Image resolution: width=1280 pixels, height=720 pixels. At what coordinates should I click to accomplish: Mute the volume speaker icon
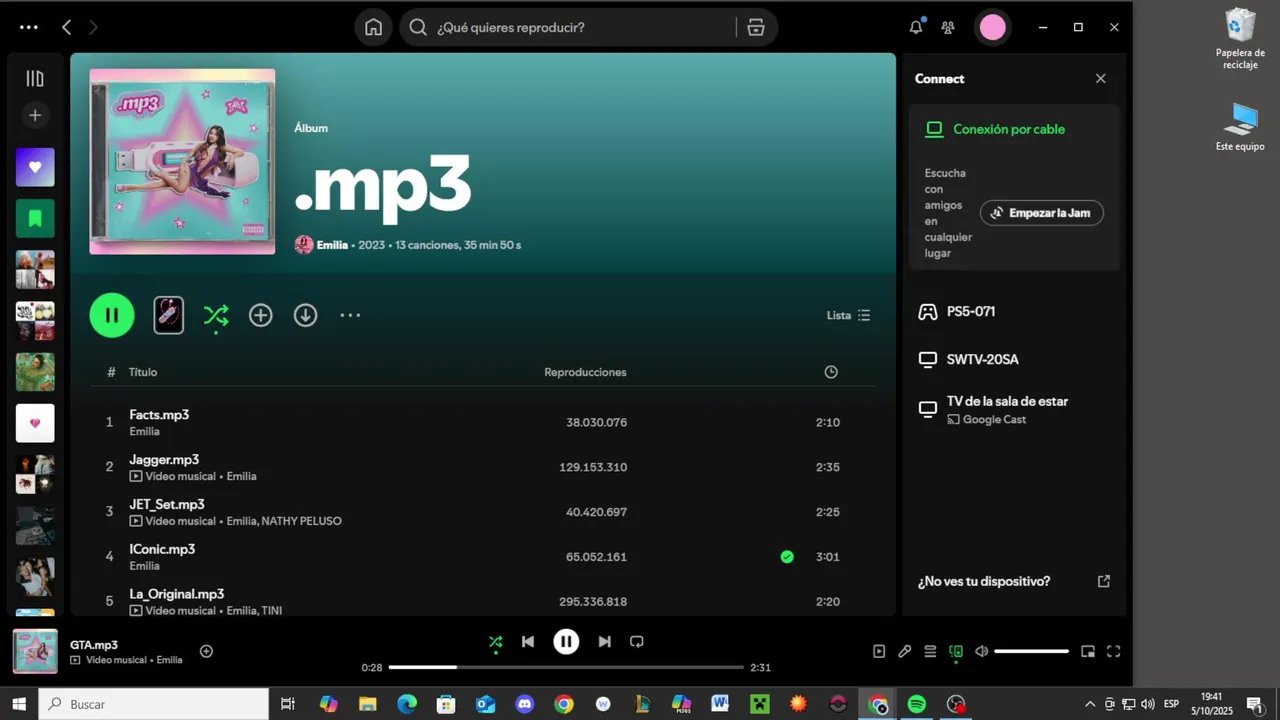pyautogui.click(x=982, y=651)
